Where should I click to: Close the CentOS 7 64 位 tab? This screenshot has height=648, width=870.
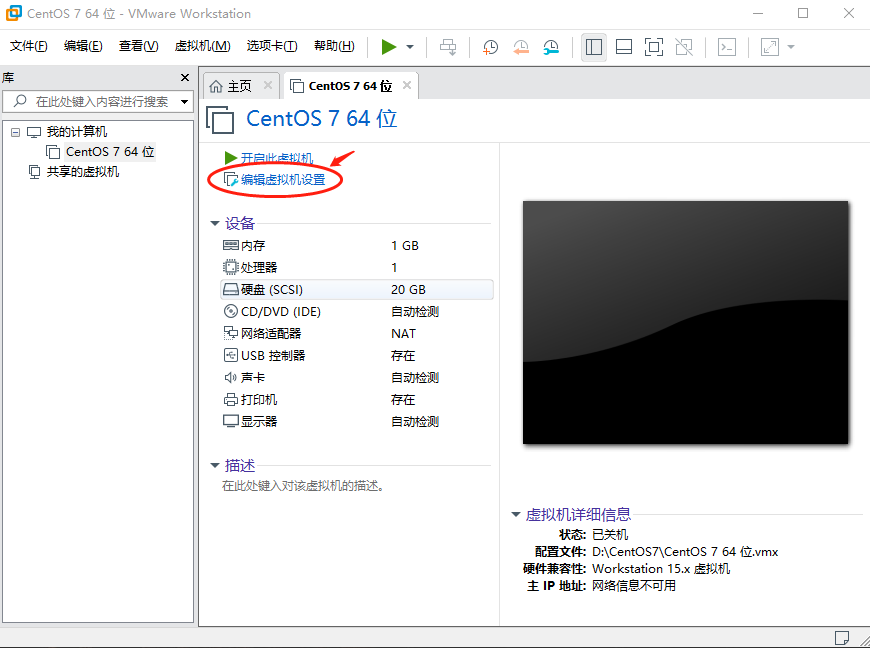pyautogui.click(x=407, y=85)
